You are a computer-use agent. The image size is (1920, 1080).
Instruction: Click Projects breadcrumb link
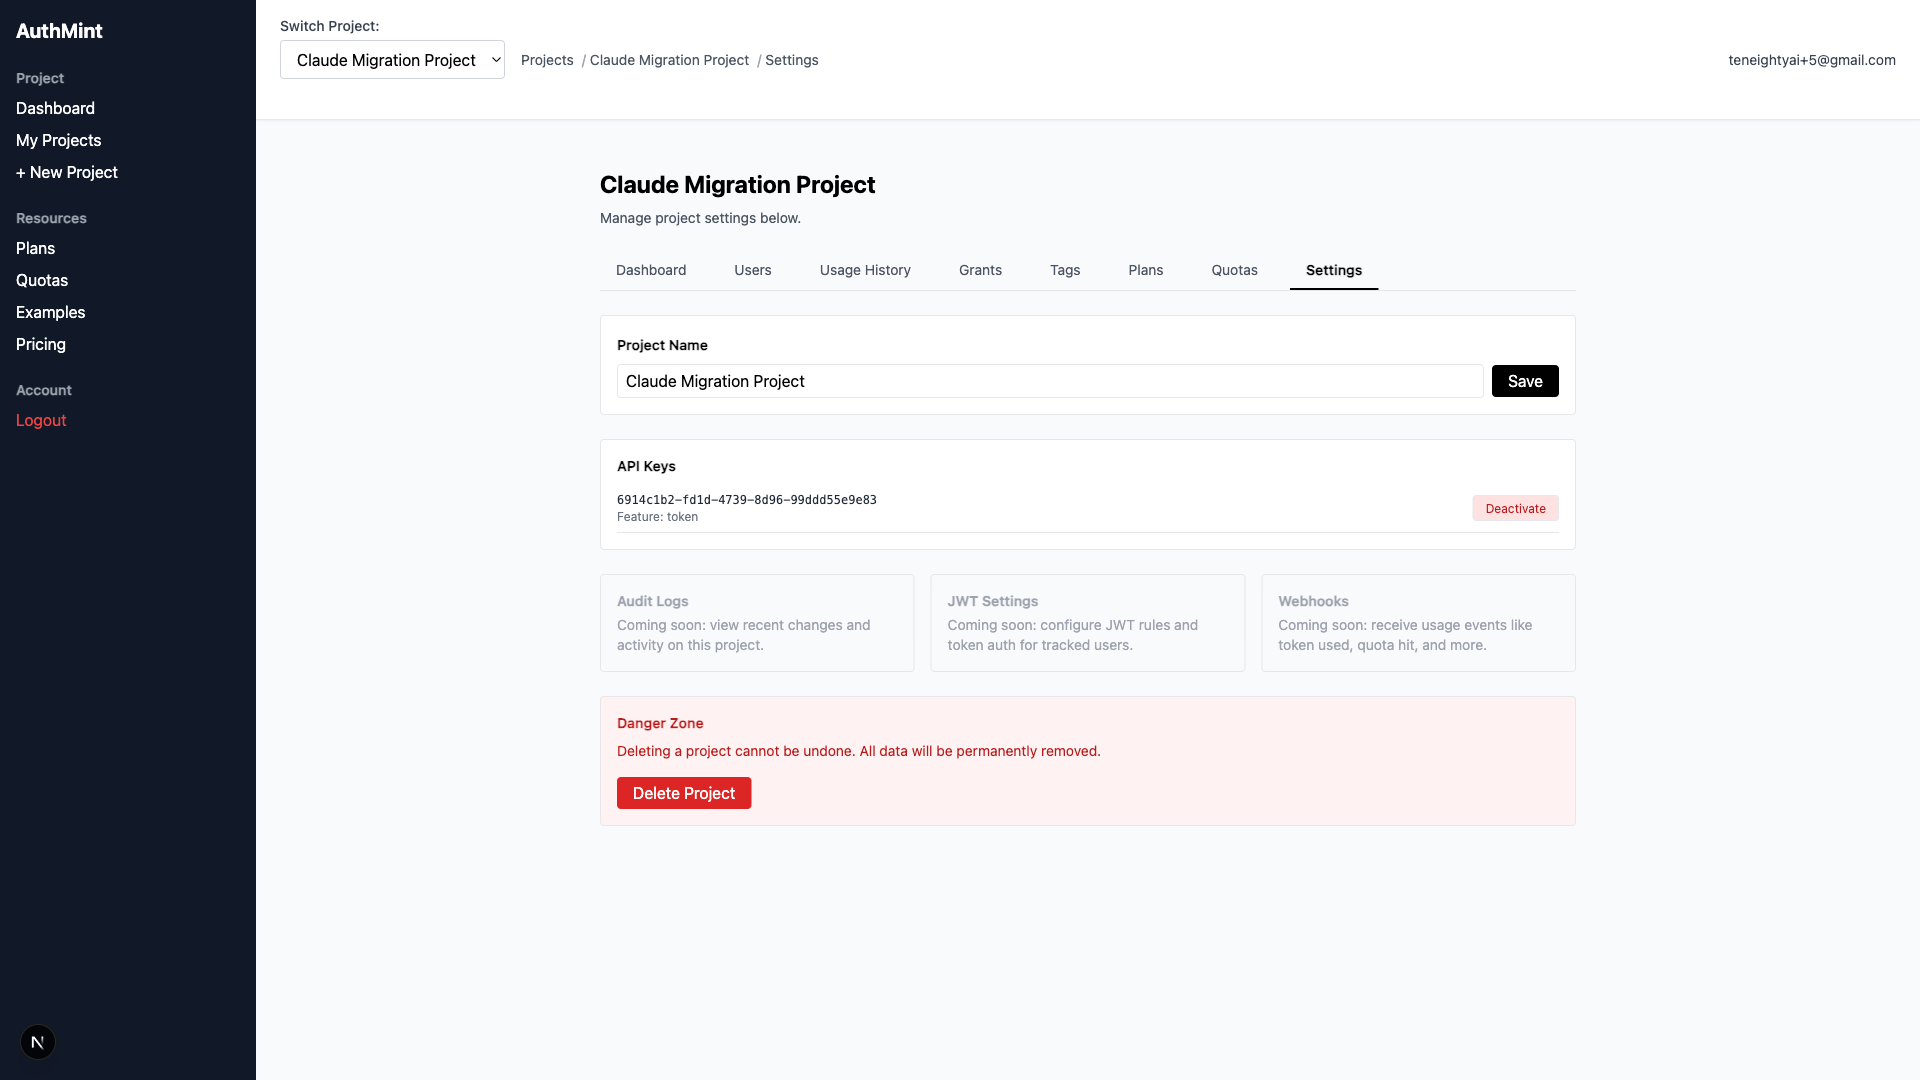[547, 60]
